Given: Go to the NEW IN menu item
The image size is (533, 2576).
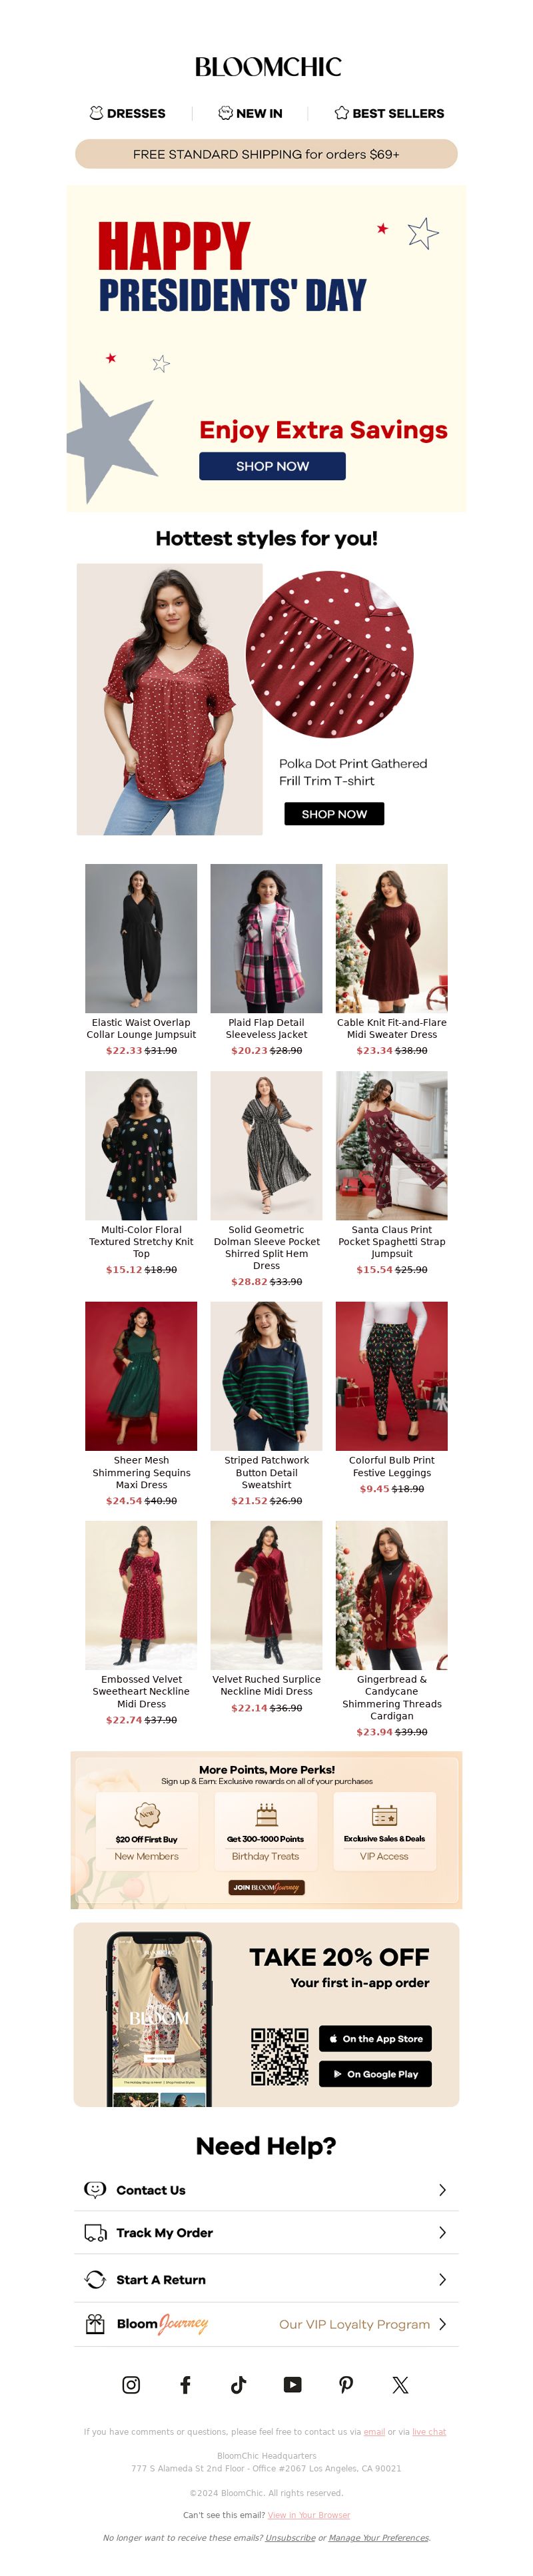Looking at the screenshot, I should [250, 113].
